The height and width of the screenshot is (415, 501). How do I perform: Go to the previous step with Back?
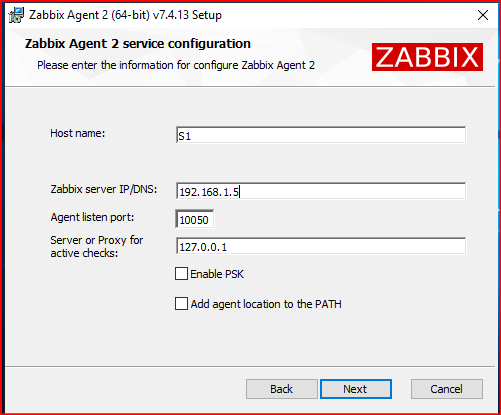282,389
